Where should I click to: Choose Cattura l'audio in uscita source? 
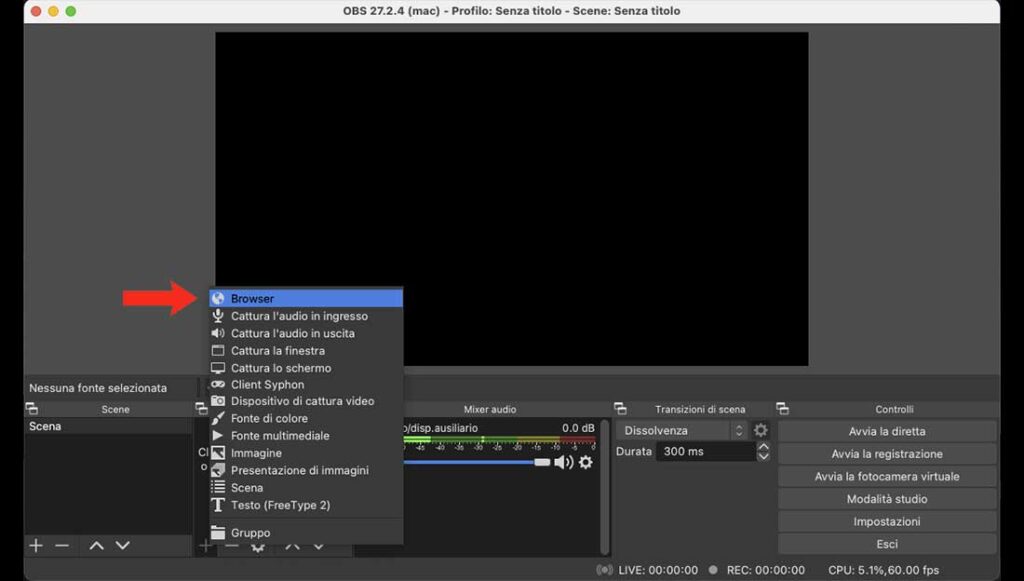(306, 333)
